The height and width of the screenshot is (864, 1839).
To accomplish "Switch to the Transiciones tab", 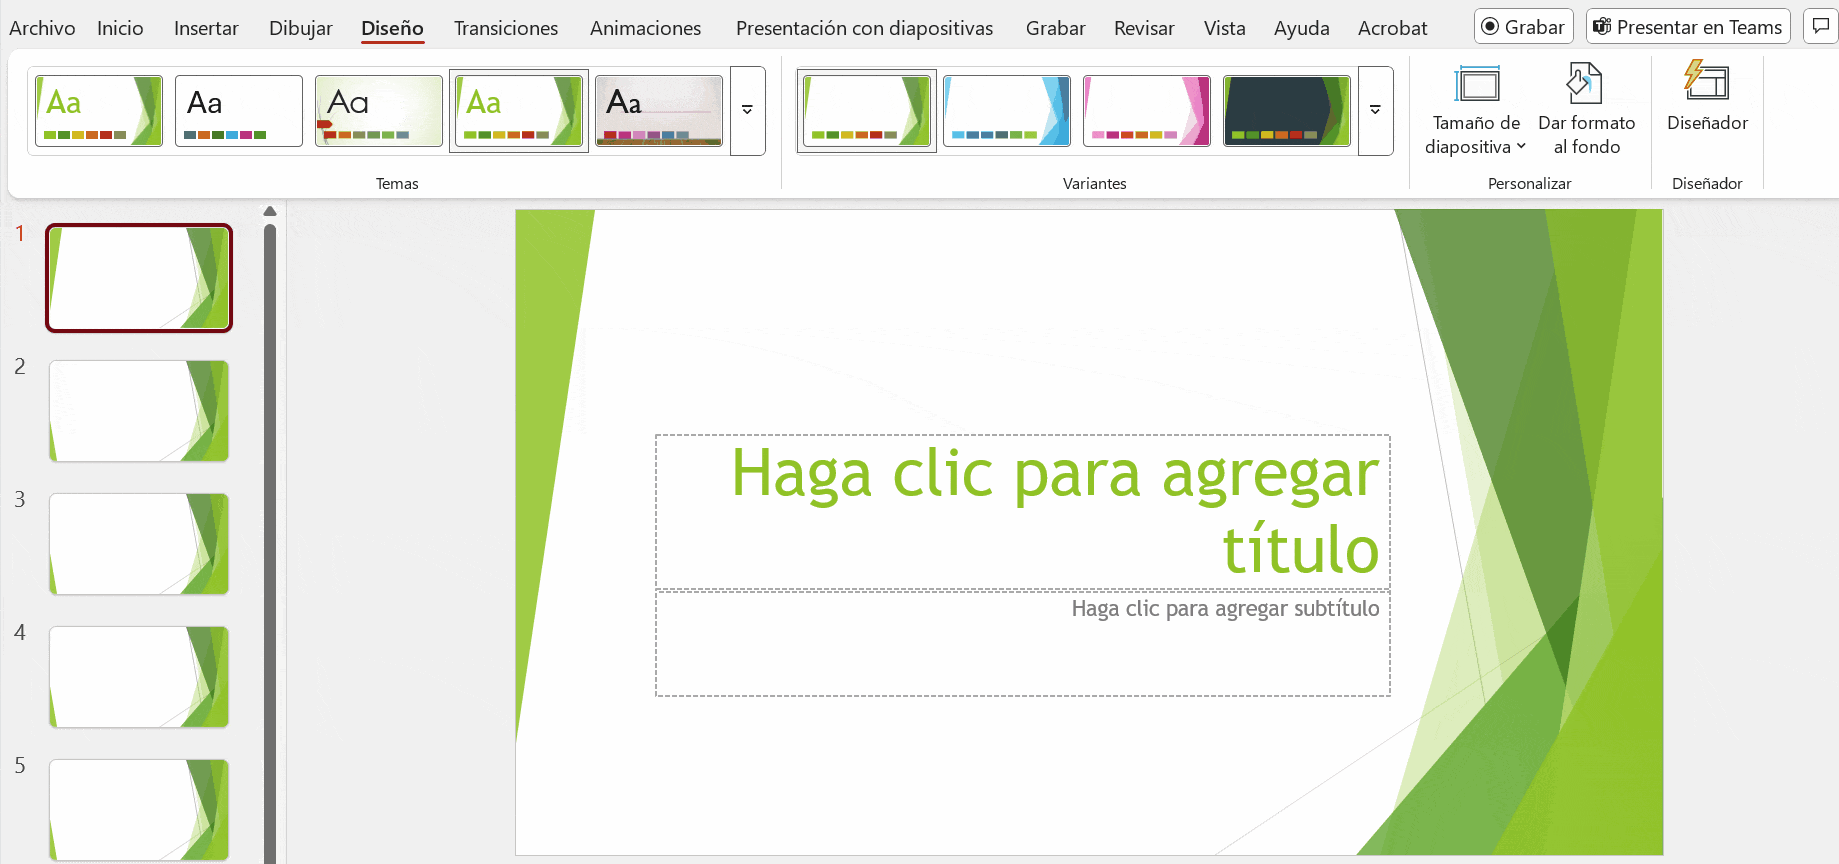I will point(505,28).
